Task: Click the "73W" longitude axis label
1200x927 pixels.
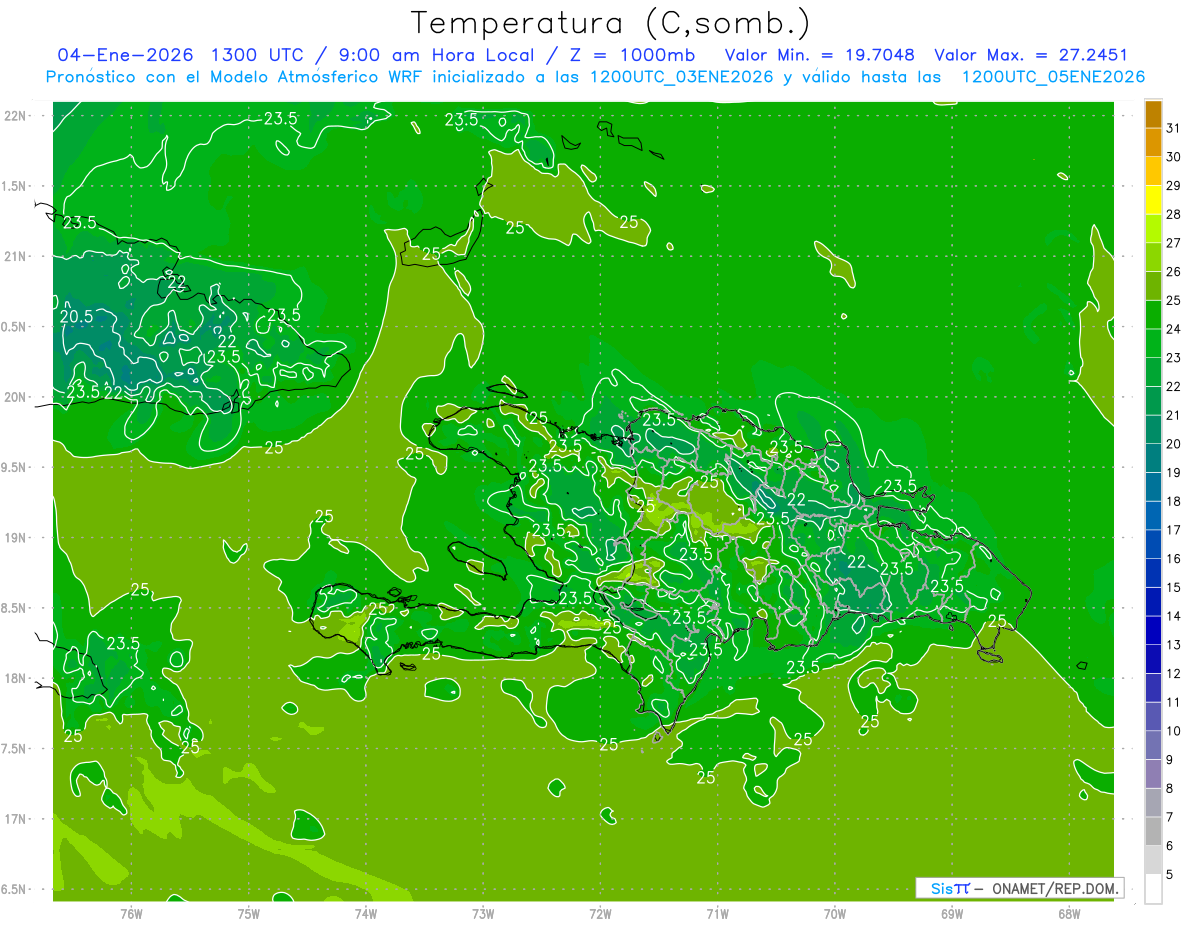Action: pos(483,913)
